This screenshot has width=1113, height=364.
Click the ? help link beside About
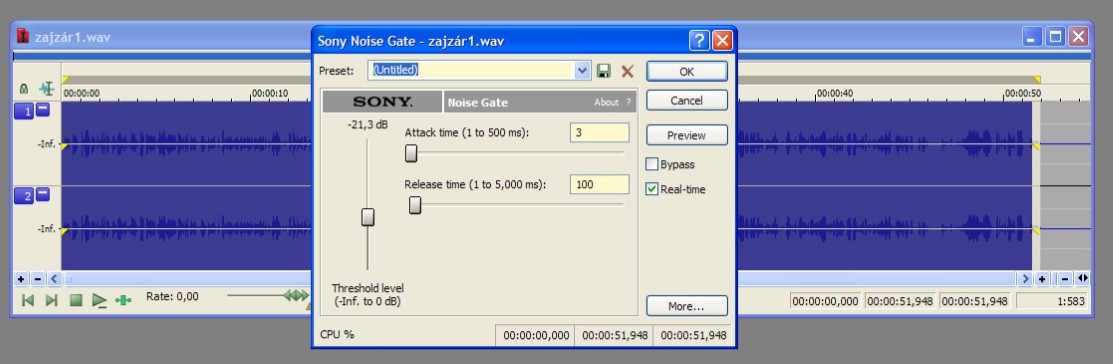point(628,102)
